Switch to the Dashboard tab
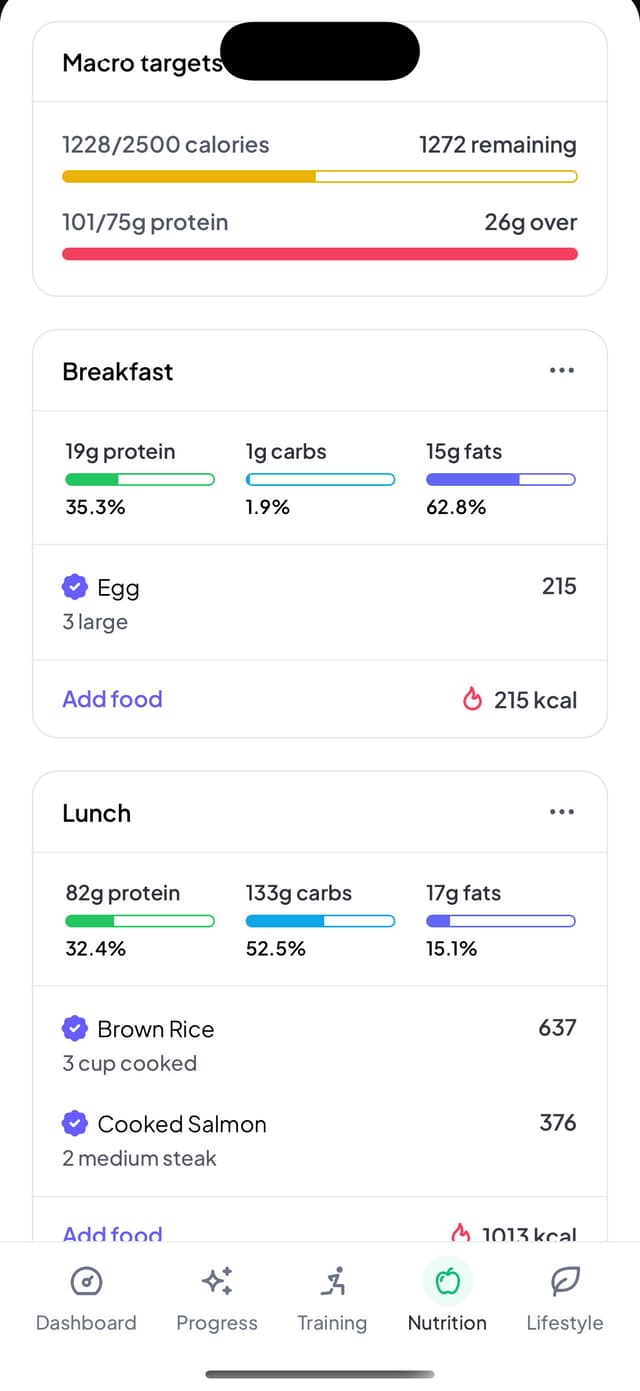640x1391 pixels. coord(86,1295)
